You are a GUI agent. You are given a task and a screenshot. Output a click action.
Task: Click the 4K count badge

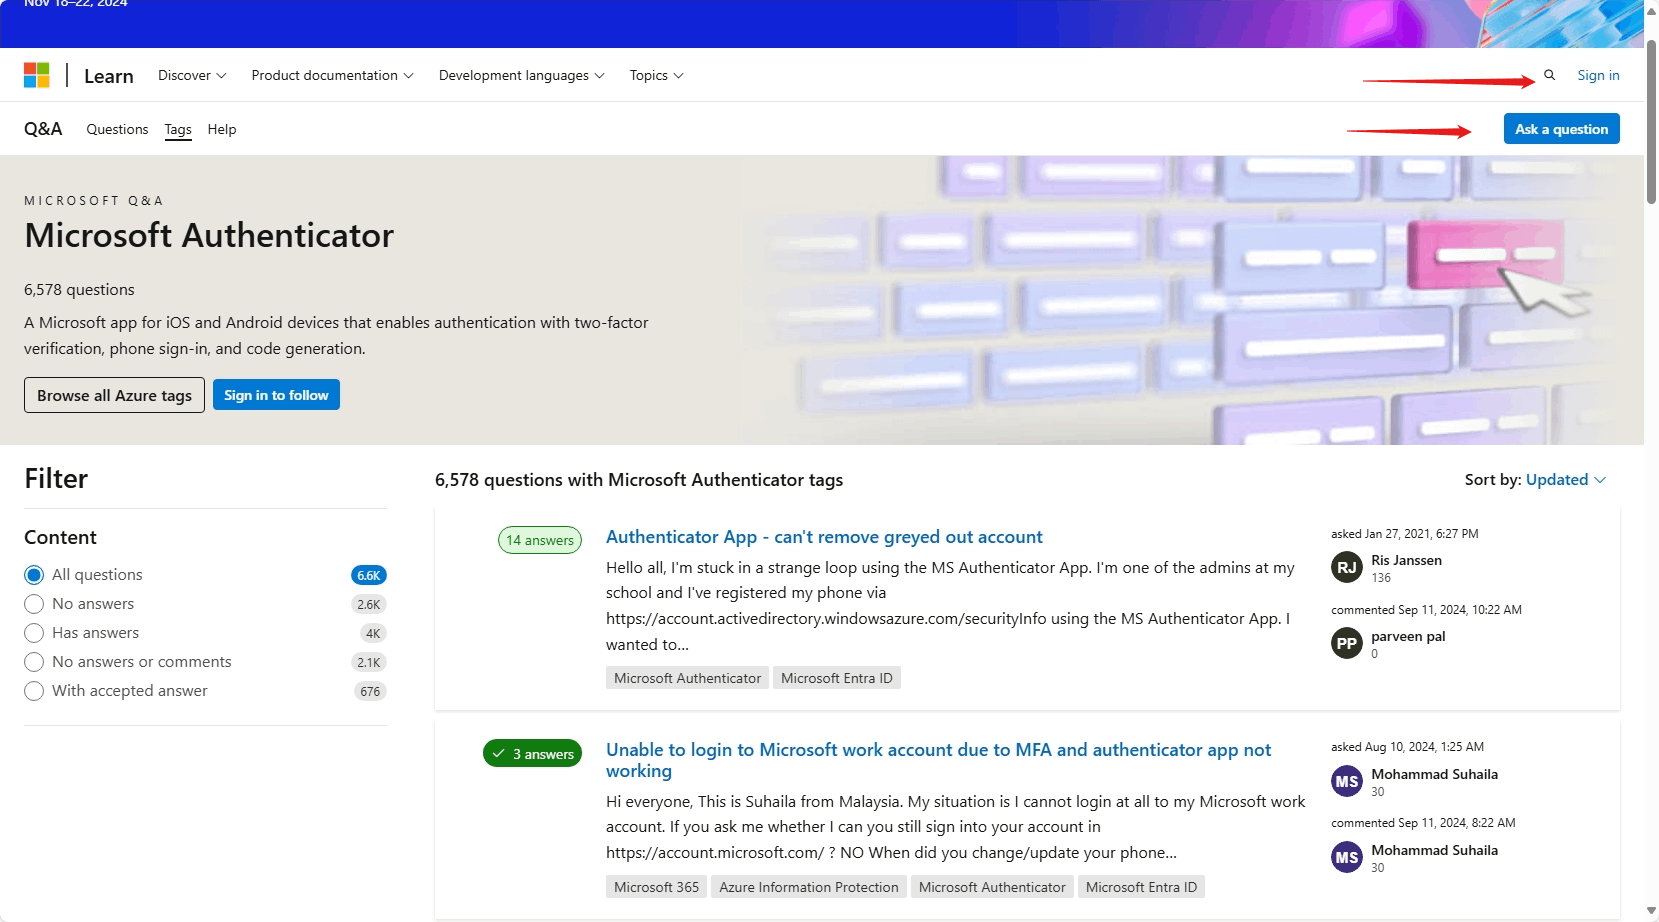(x=373, y=633)
